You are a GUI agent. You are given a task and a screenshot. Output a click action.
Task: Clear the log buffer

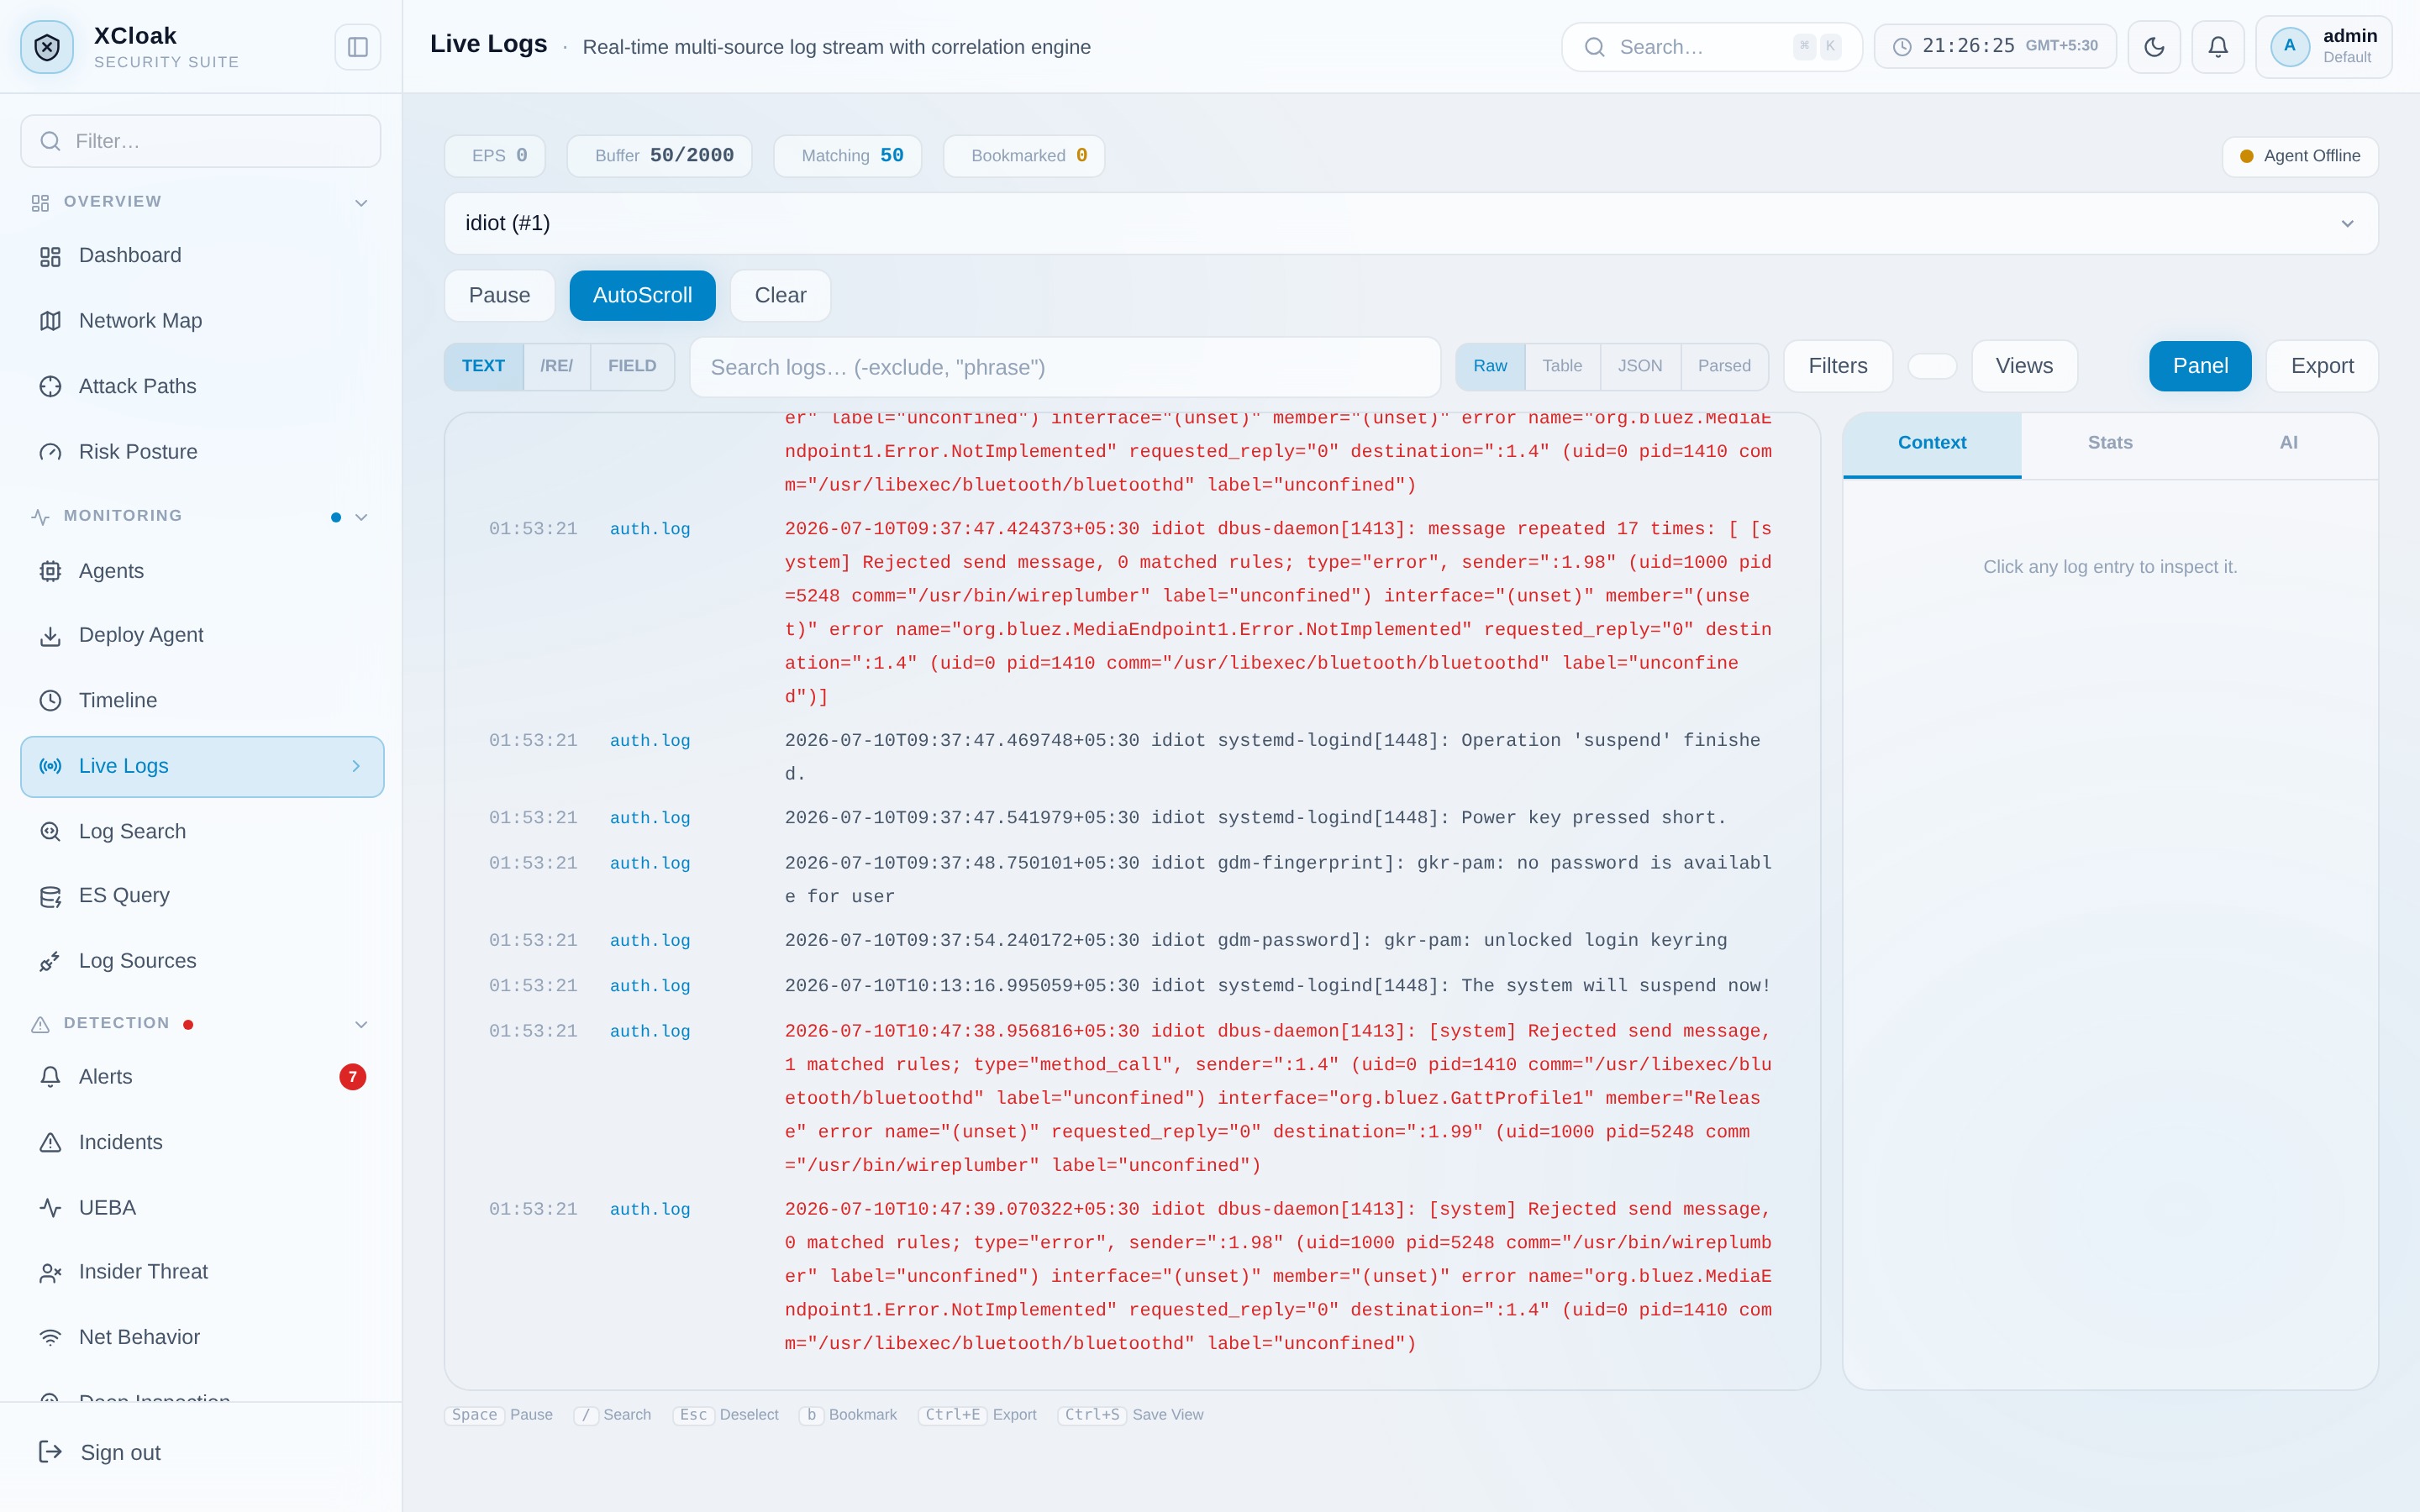(x=780, y=296)
